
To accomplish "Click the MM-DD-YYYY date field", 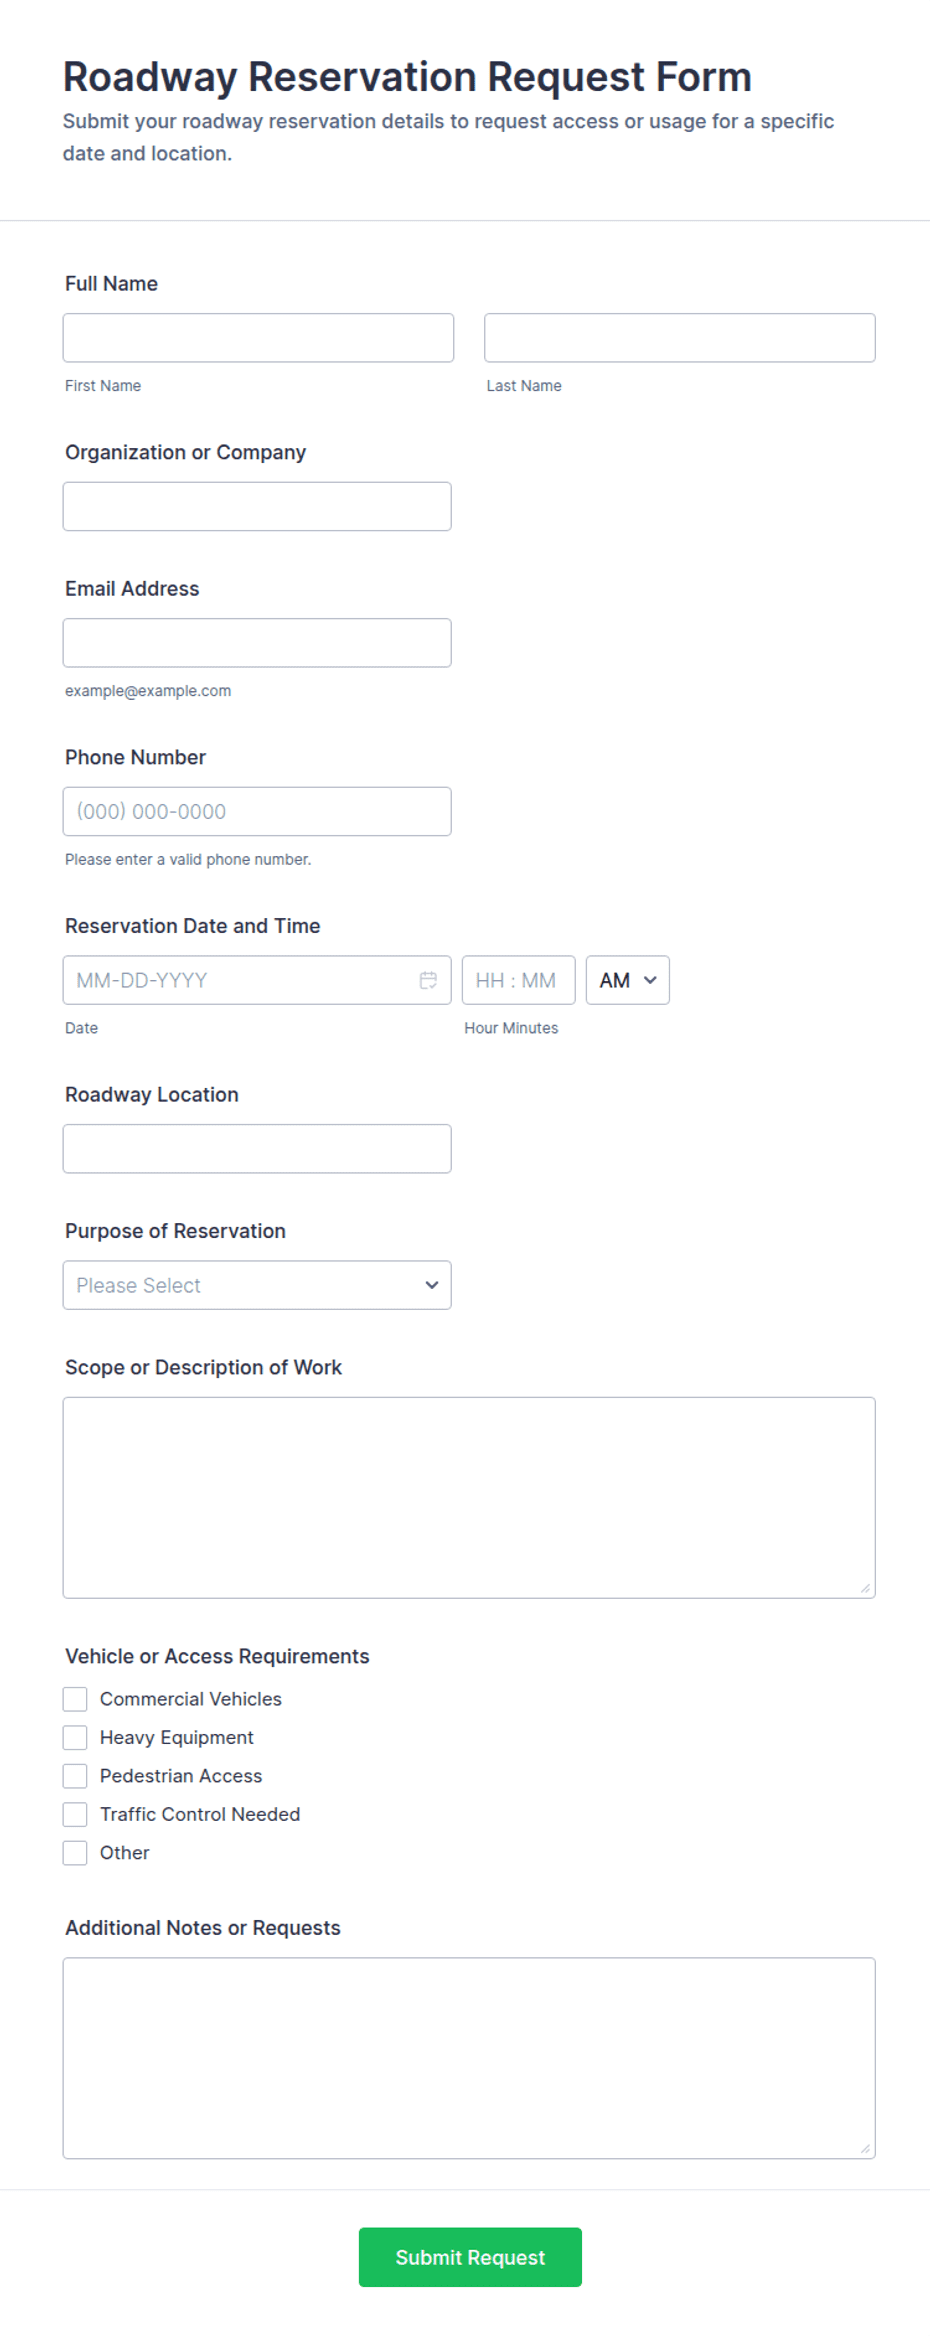I will [x=257, y=980].
